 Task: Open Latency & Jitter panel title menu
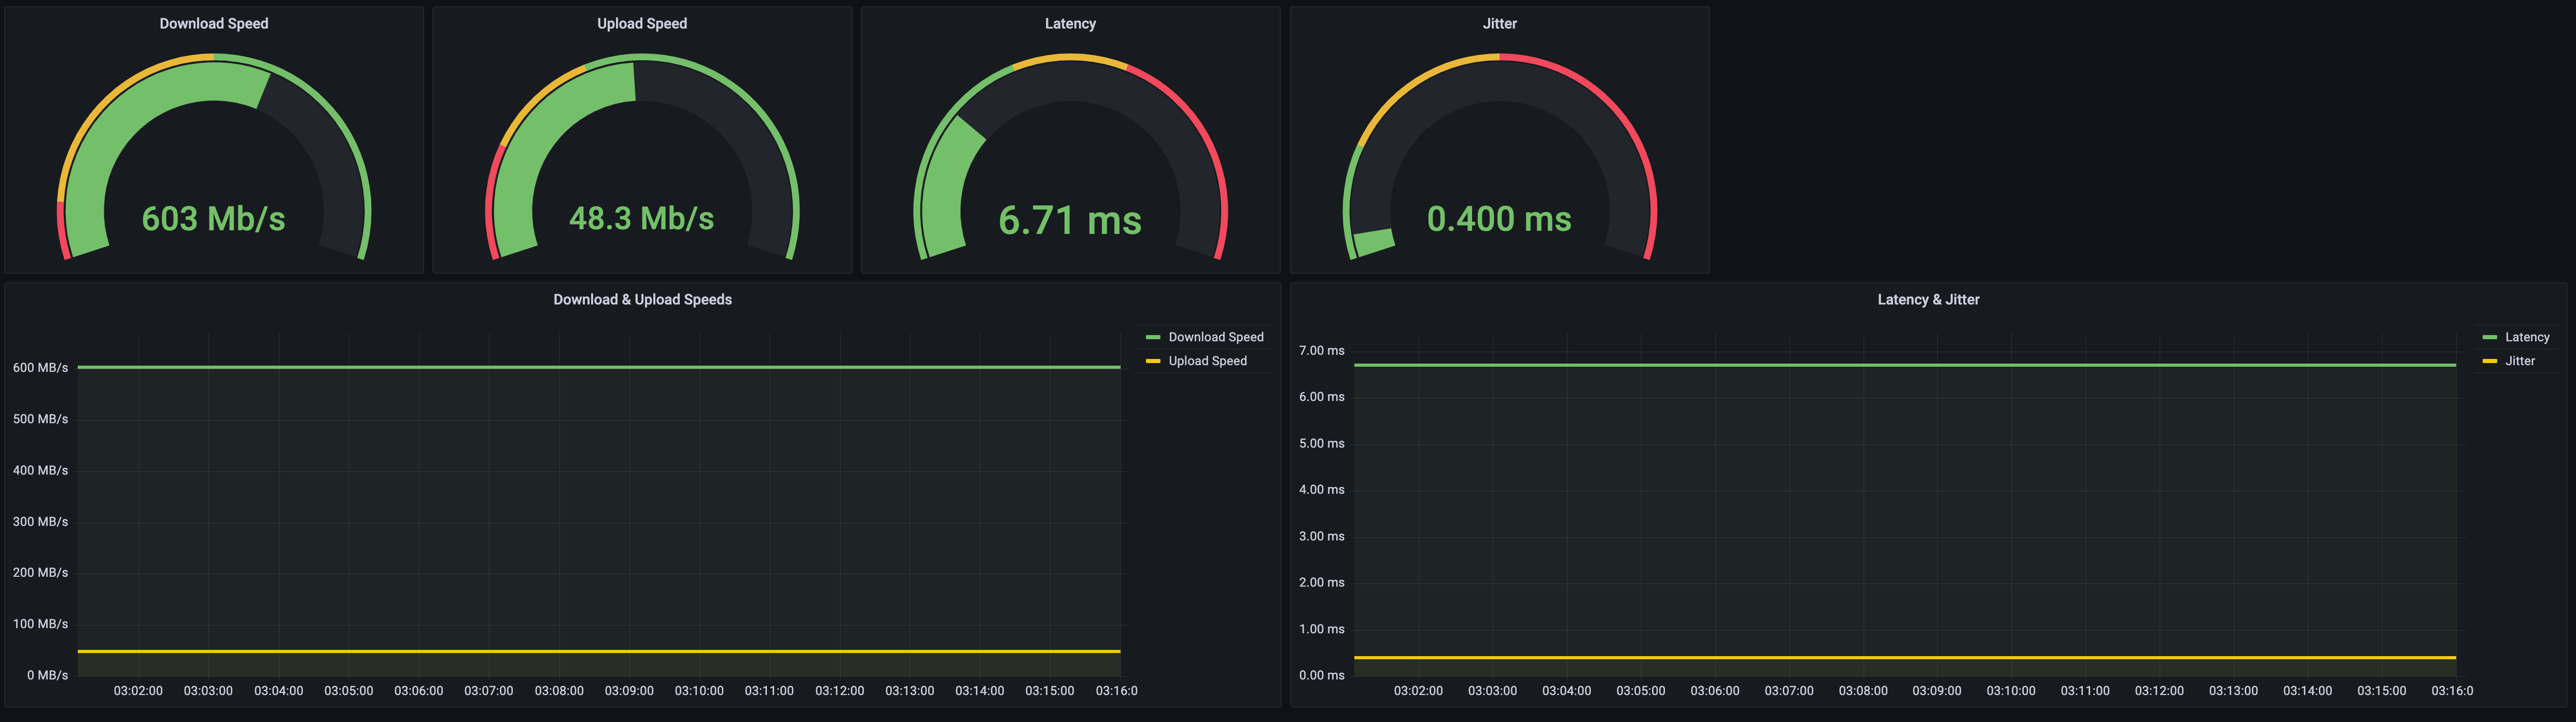(1927, 299)
